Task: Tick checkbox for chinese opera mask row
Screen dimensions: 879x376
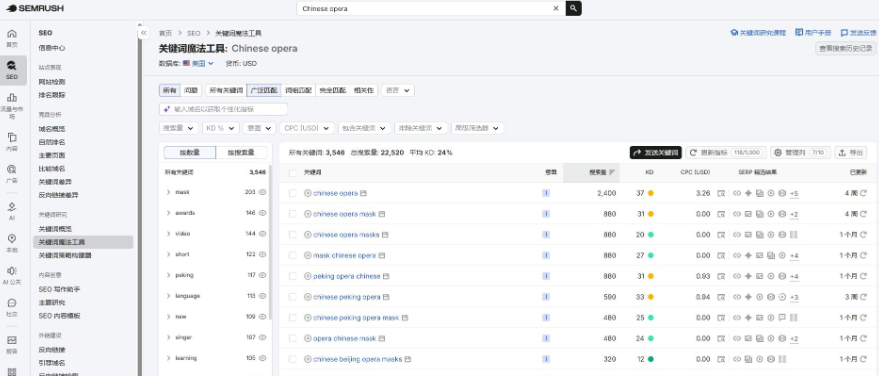Action: 292,213
